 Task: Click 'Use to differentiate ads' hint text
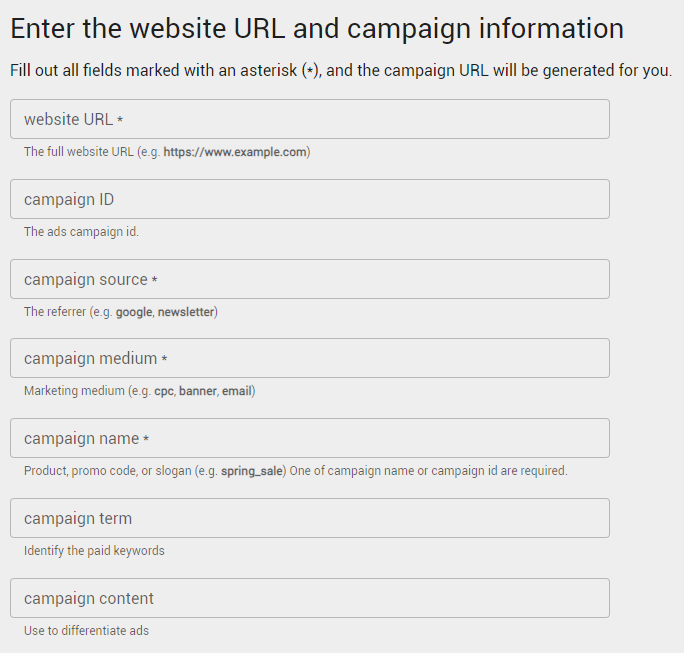[x=86, y=631]
